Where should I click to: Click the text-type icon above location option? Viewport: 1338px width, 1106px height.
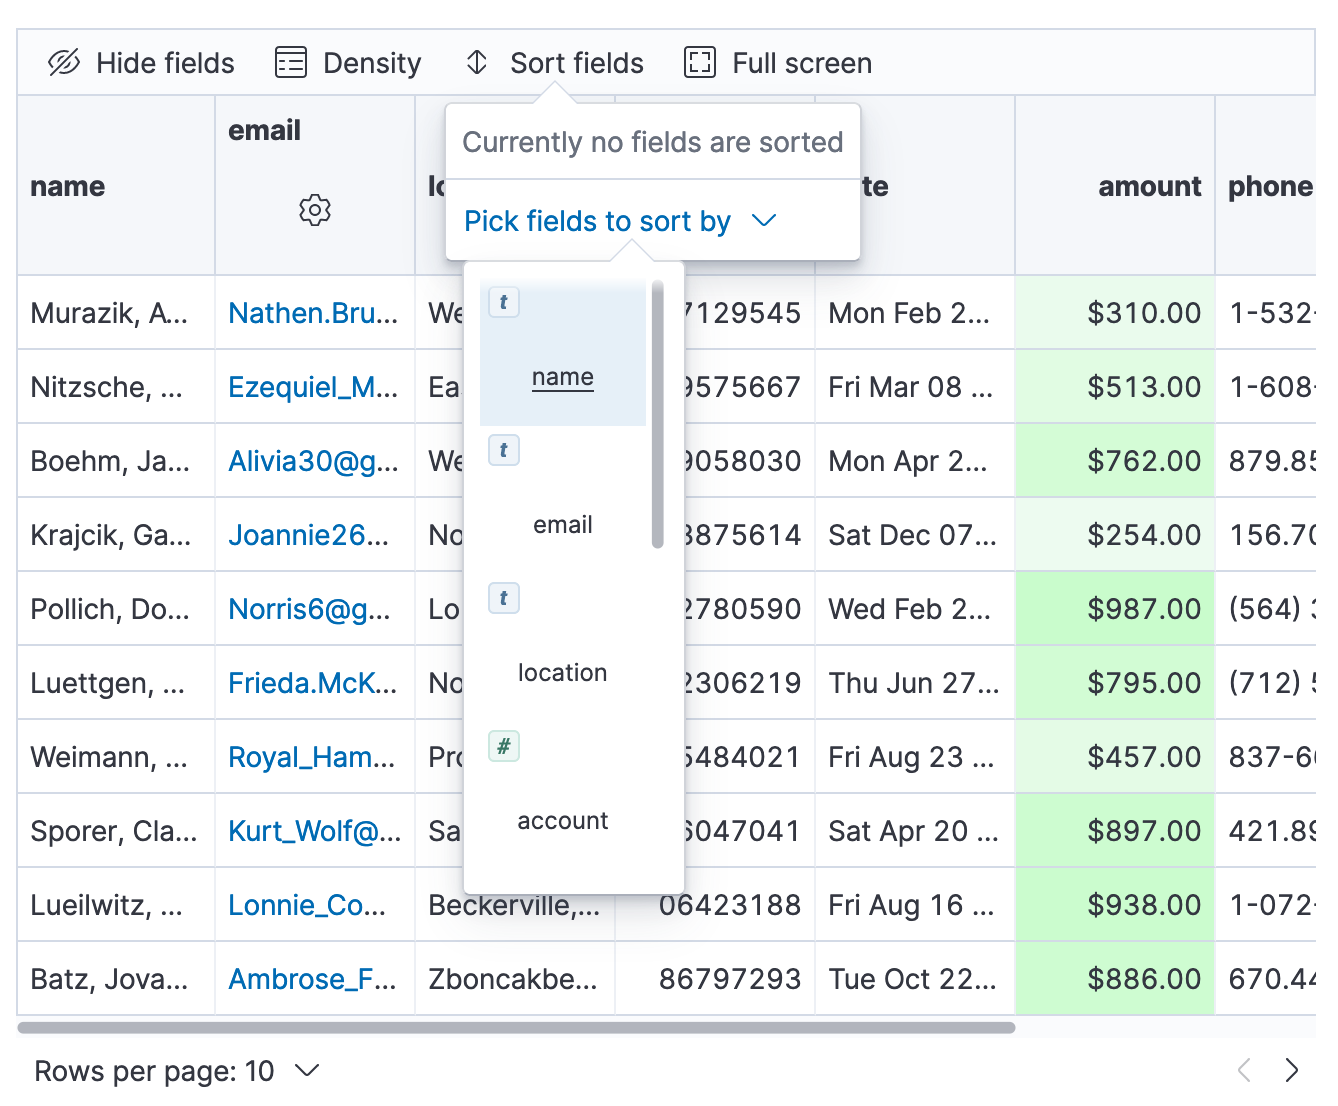[503, 598]
